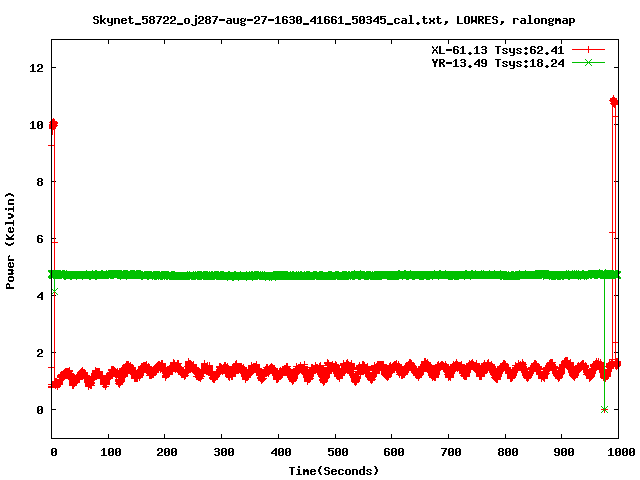Click the green YR trace near 500 seconds
Image resolution: width=640 pixels, height=480 pixels.
coord(335,275)
